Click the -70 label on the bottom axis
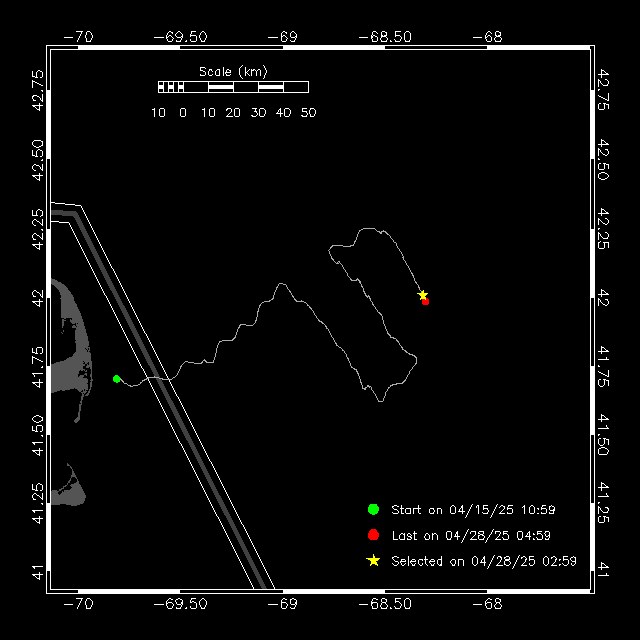The height and width of the screenshot is (640, 640). [78, 604]
